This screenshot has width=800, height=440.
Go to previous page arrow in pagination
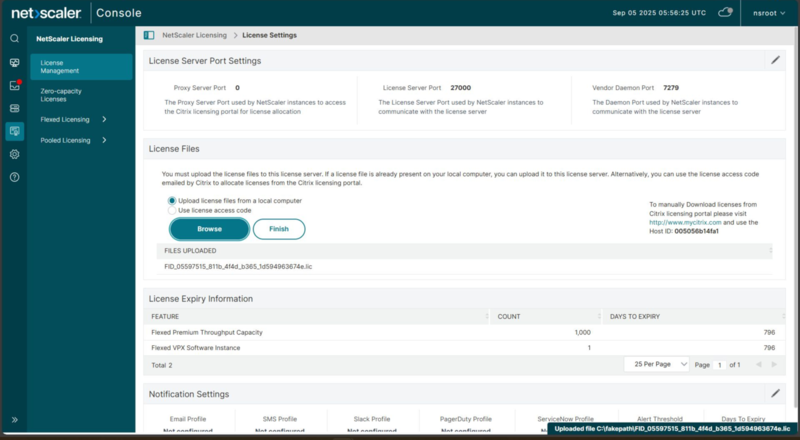(x=759, y=364)
